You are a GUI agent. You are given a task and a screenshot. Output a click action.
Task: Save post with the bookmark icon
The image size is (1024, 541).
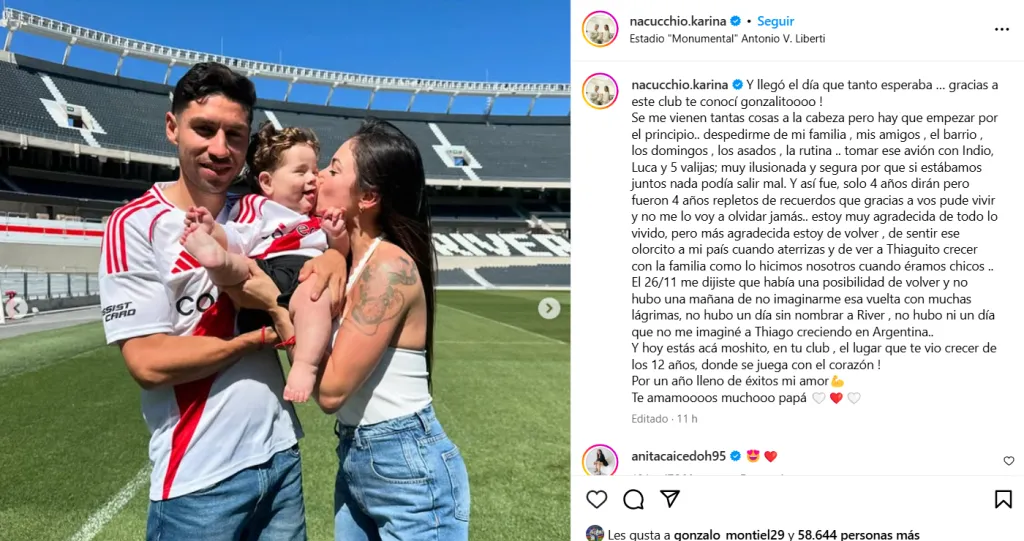(1003, 499)
